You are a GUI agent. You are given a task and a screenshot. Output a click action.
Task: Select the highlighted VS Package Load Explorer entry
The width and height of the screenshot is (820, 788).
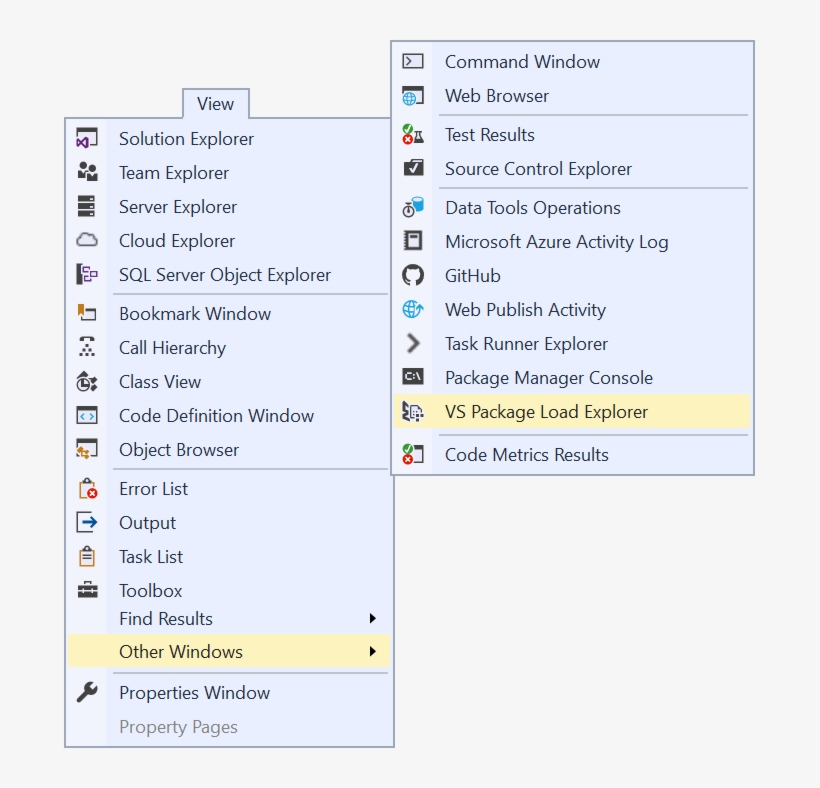(546, 411)
